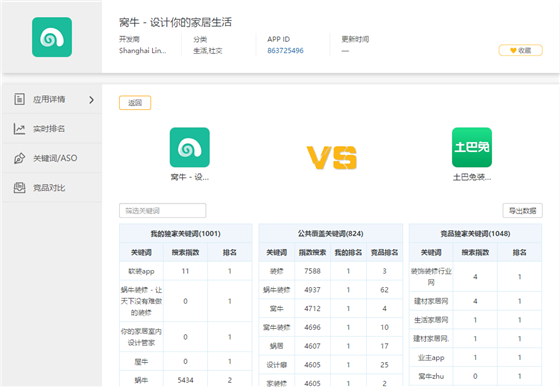
Task: Focus the 筛选关键词 filter input
Action: [162, 211]
